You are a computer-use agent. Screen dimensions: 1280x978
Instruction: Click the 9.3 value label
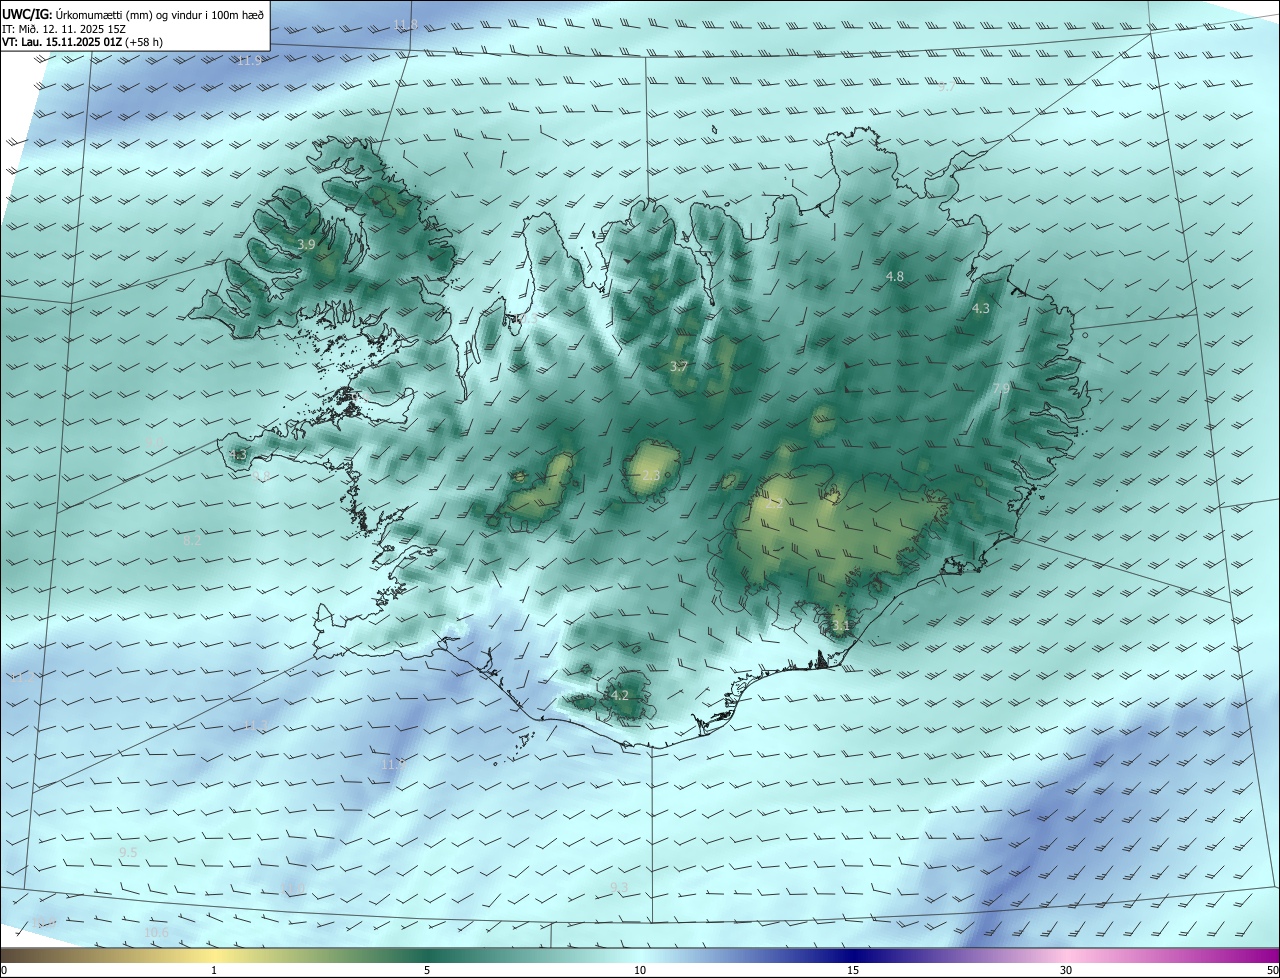pos(619,887)
